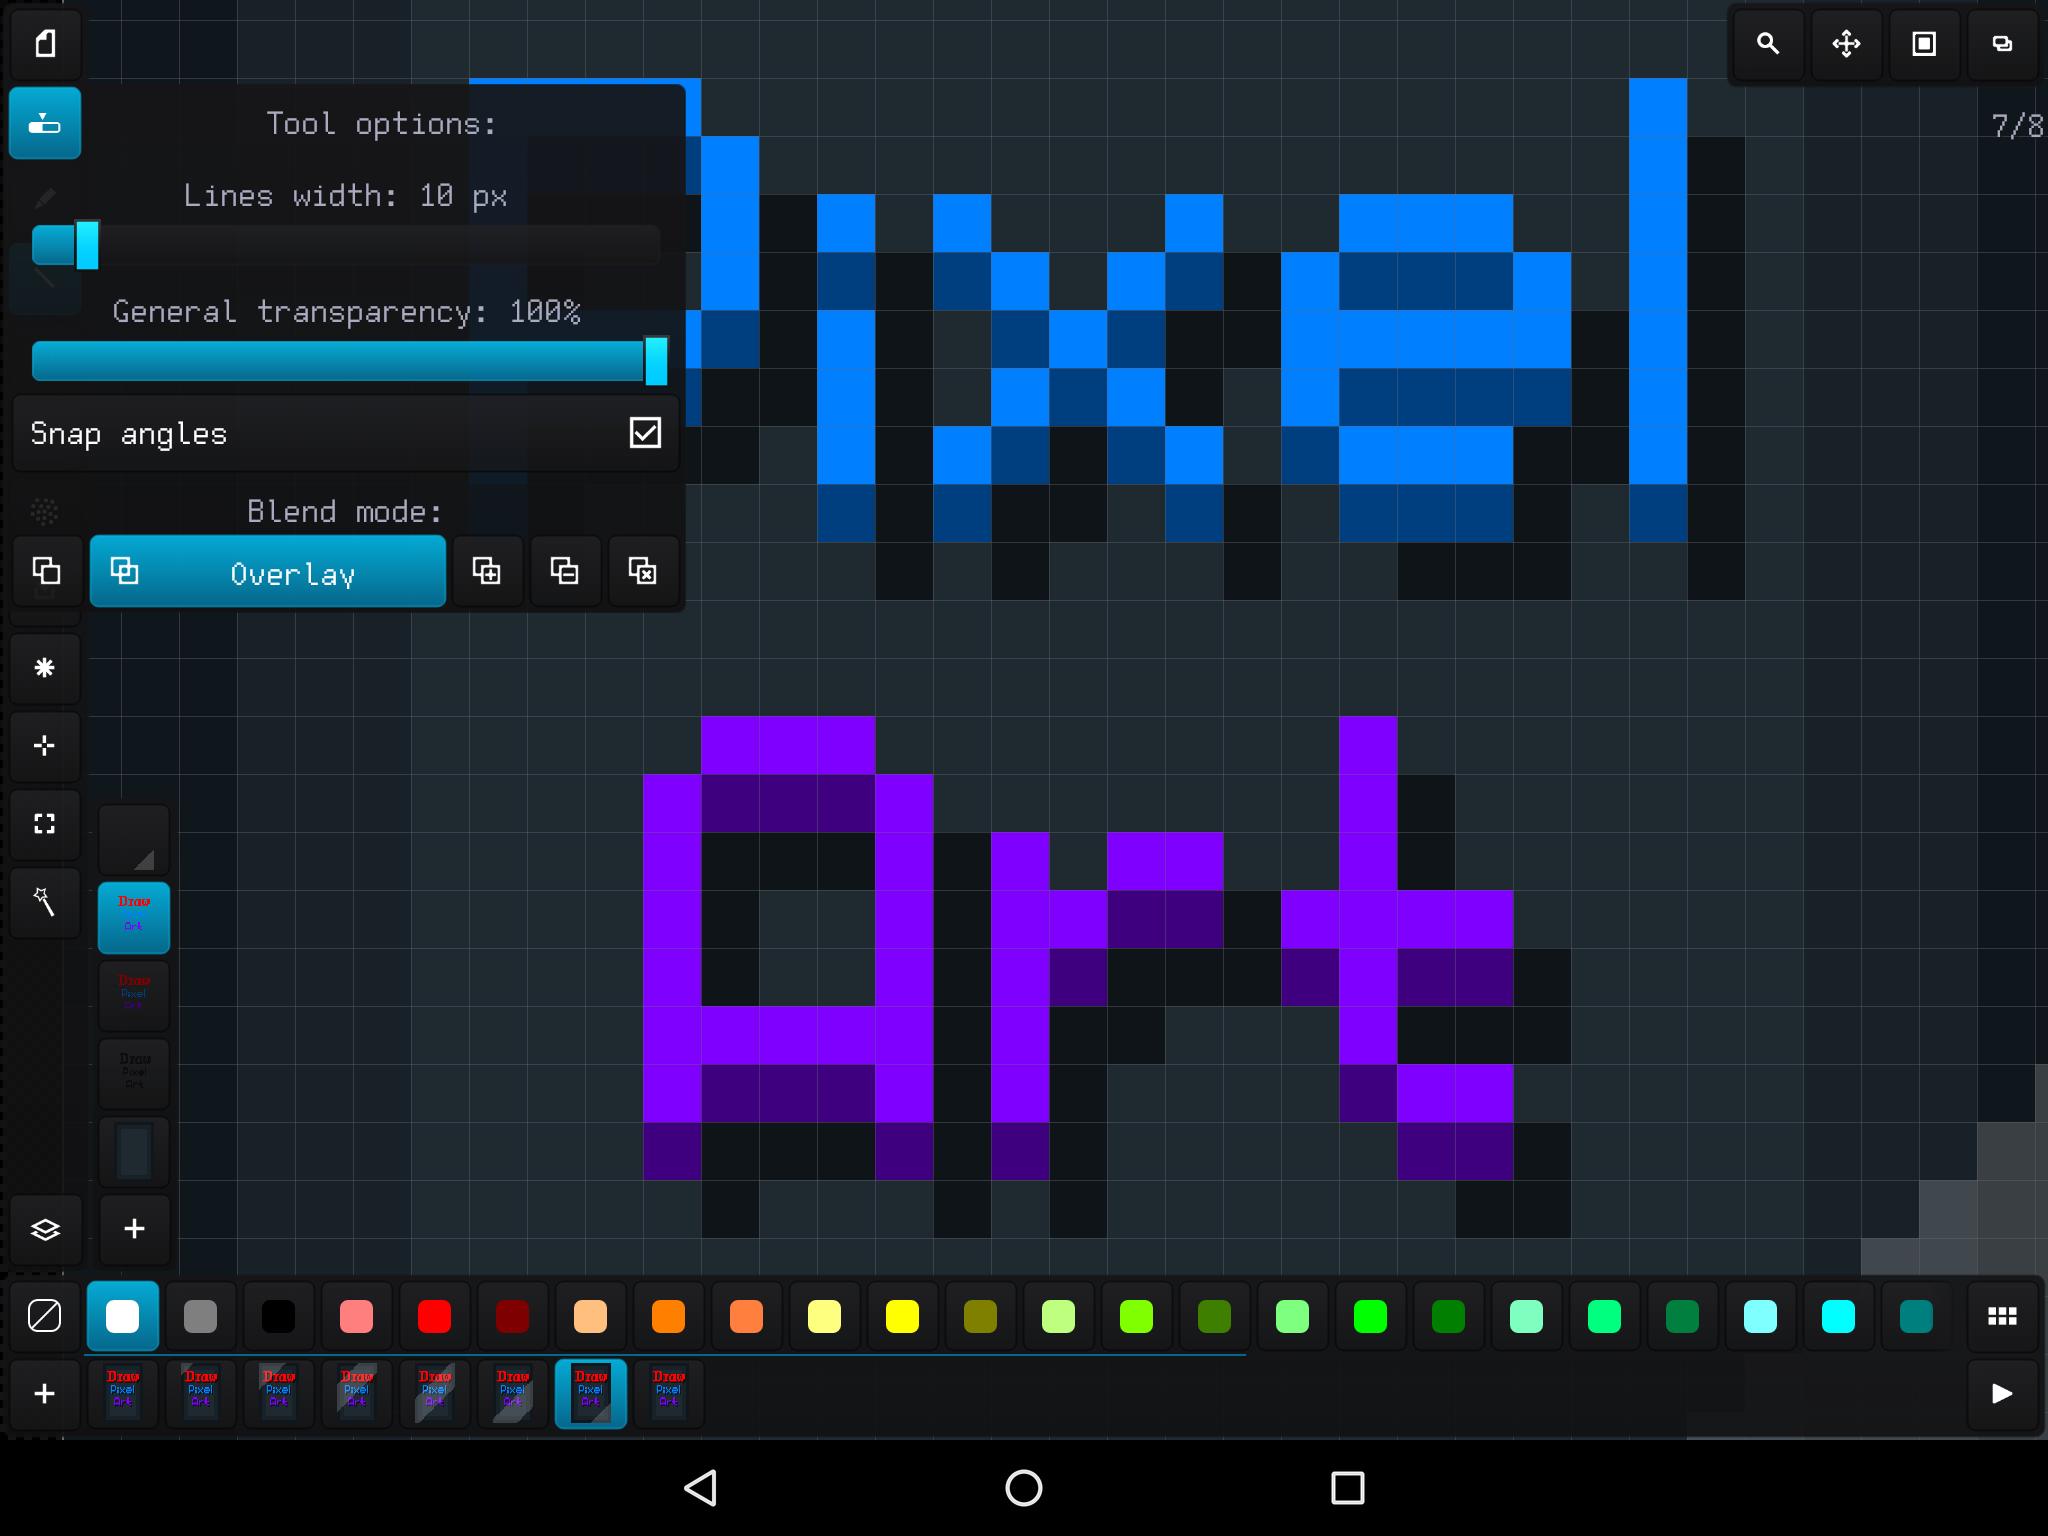Add a new layer with plus button
Image resolution: width=2048 pixels, height=1536 pixels.
[x=134, y=1229]
